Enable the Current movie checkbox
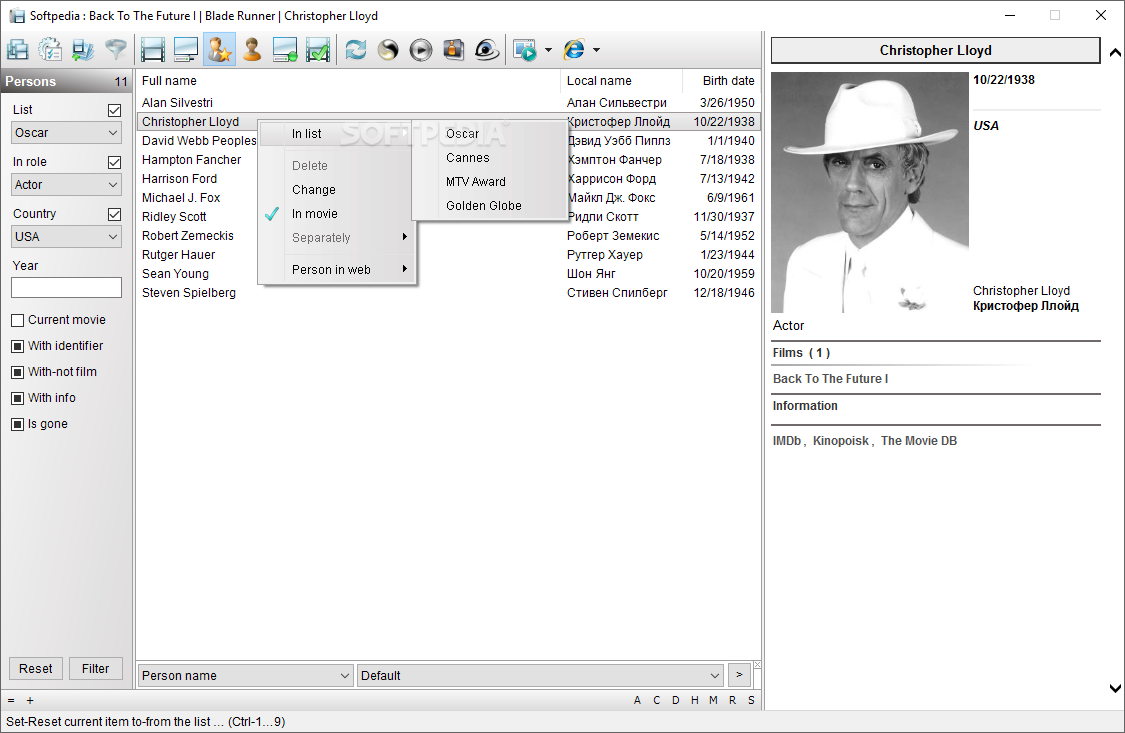This screenshot has width=1125, height=733. click(18, 320)
